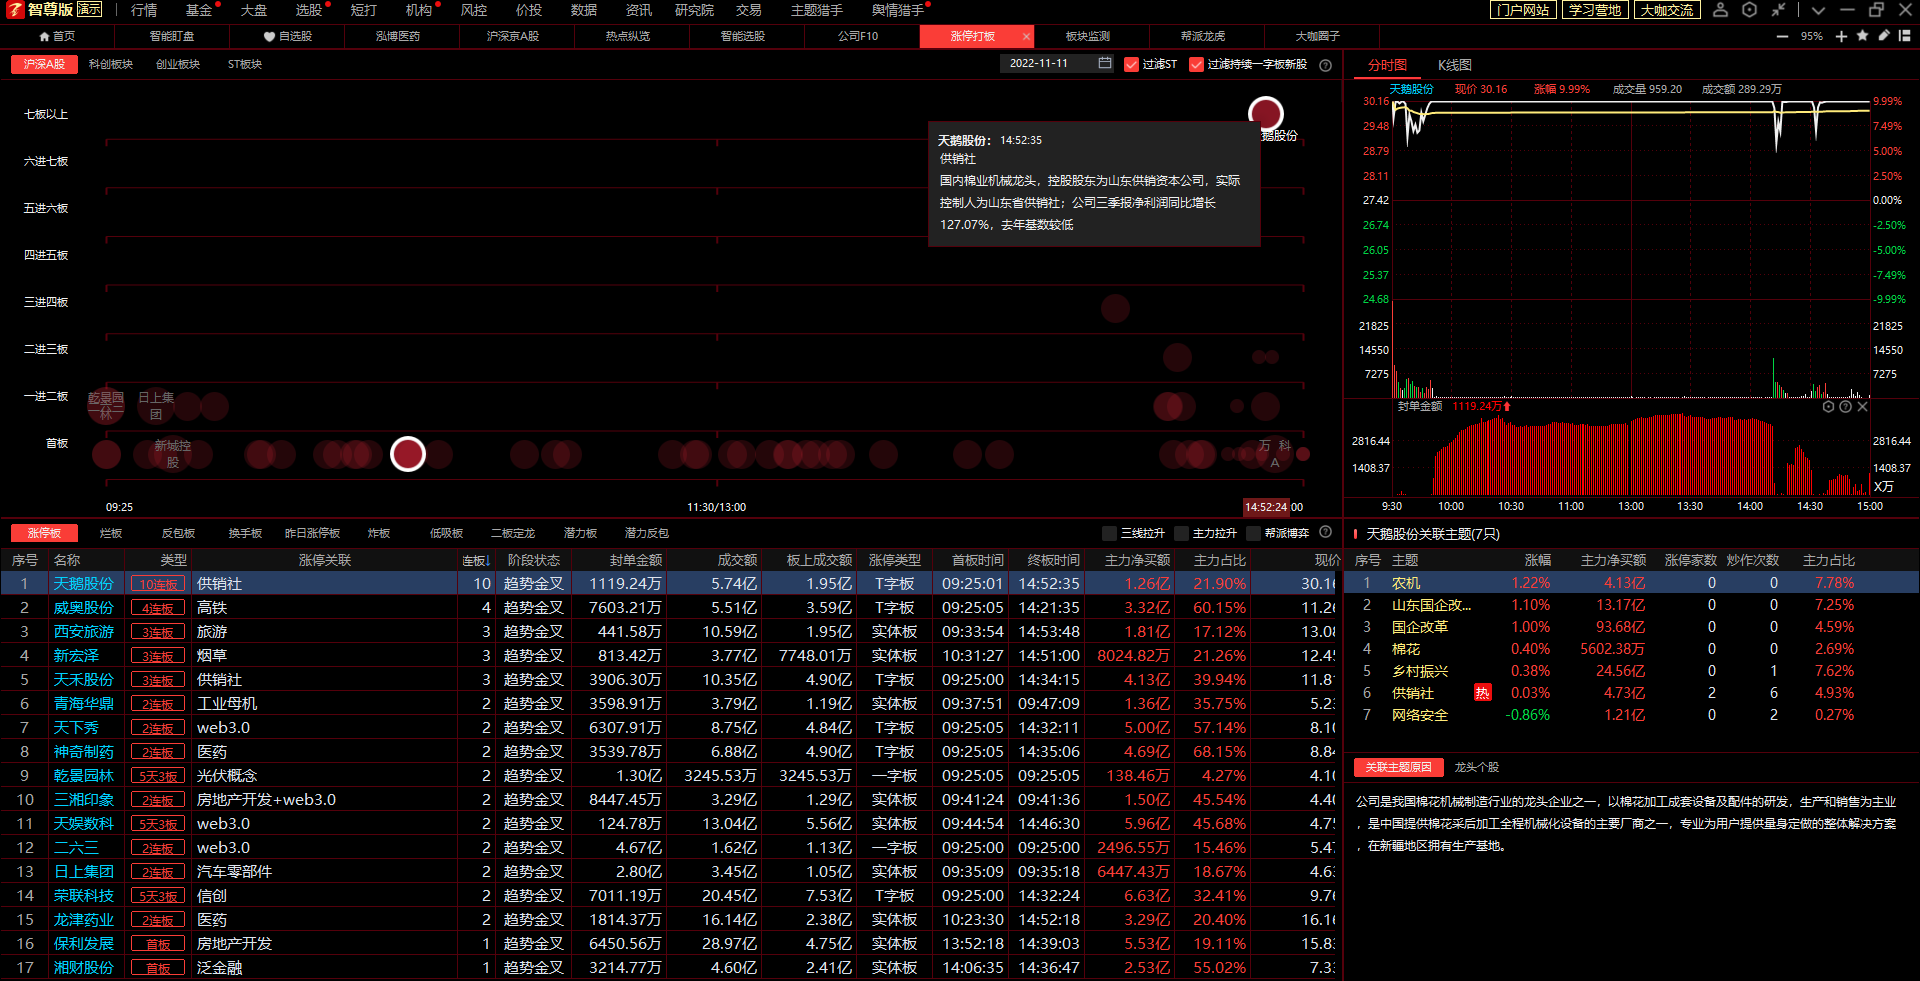Click the home icon on 首页 tab
This screenshot has height=981, width=1920.
point(44,36)
